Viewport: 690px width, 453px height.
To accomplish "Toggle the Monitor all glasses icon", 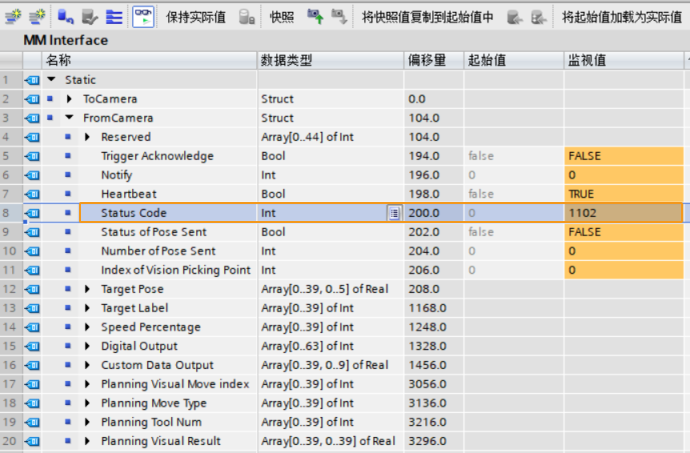I will click(143, 17).
